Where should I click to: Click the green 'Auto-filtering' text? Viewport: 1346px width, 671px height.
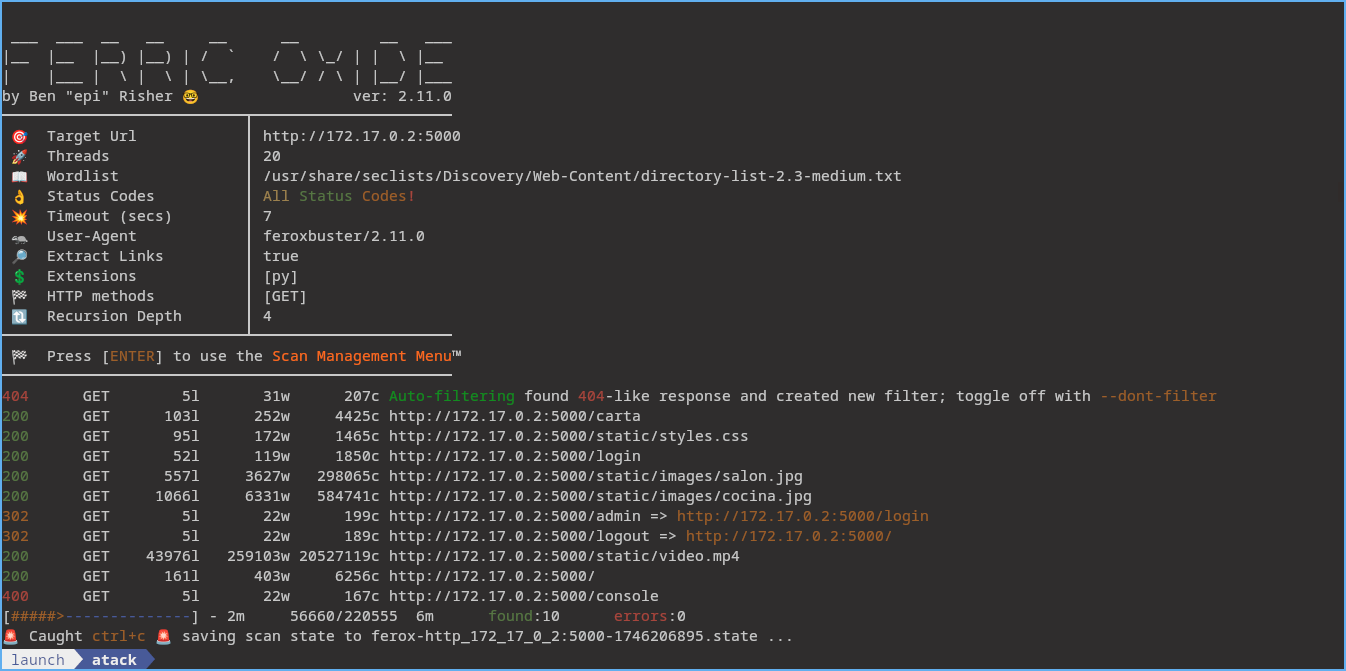pyautogui.click(x=452, y=396)
